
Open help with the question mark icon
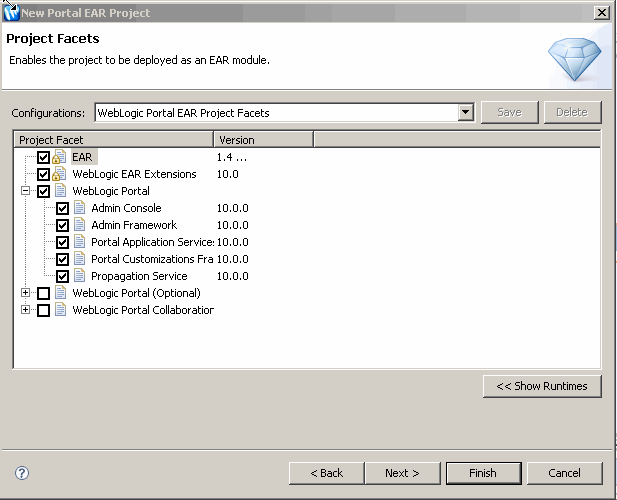tap(22, 473)
